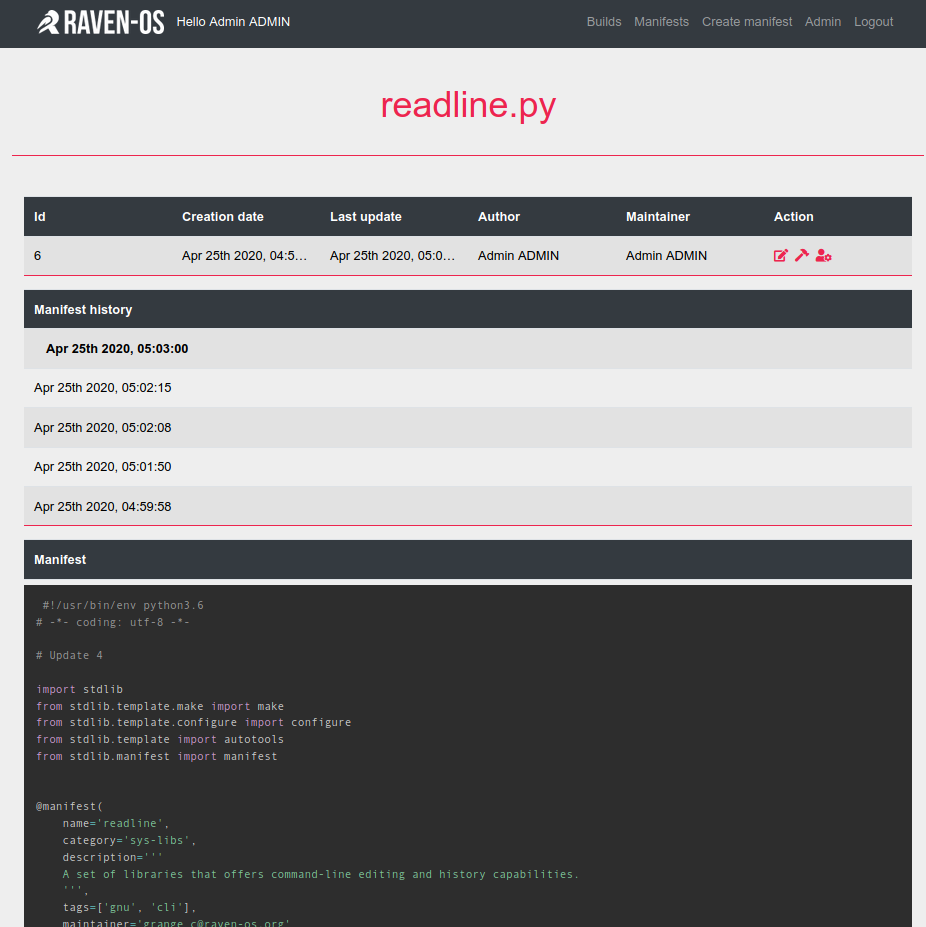Select history entry Apr 25th 2020, 05:02:08
Screen dimensions: 926x927
pos(103,428)
